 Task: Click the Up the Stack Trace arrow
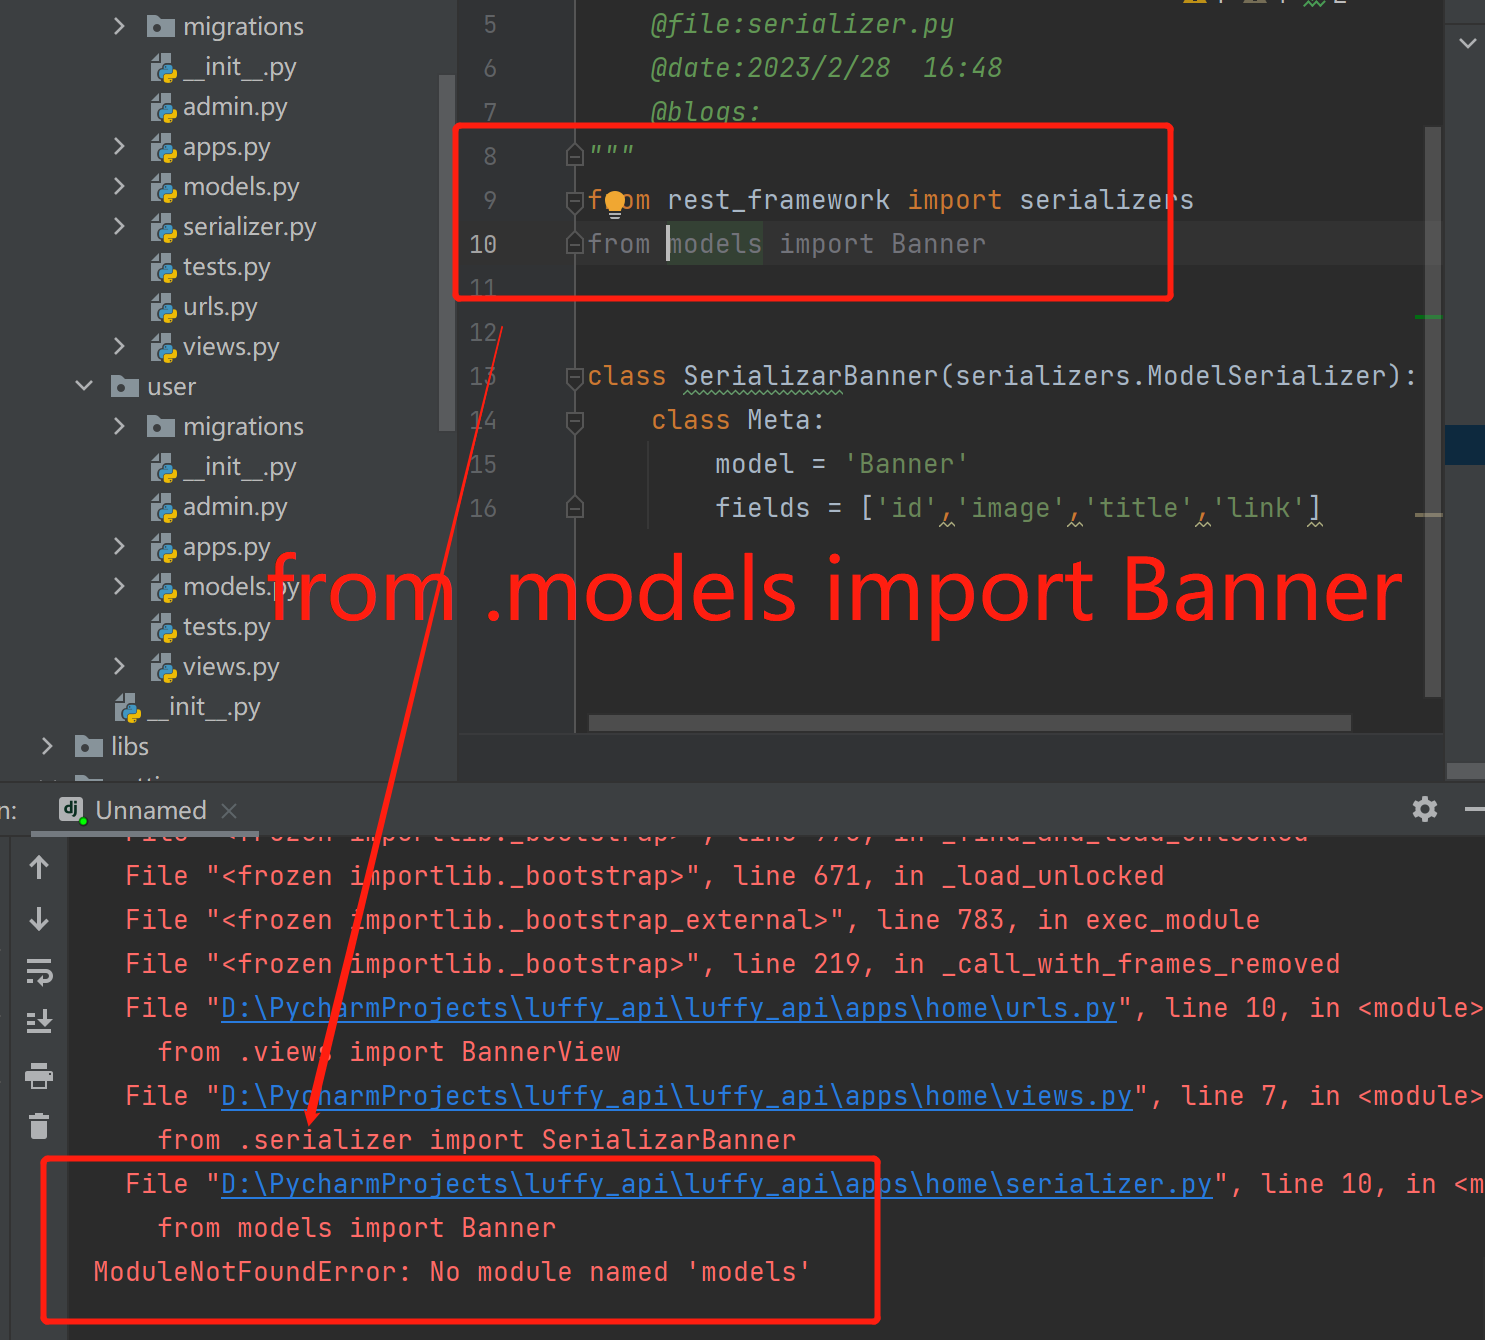(39, 867)
